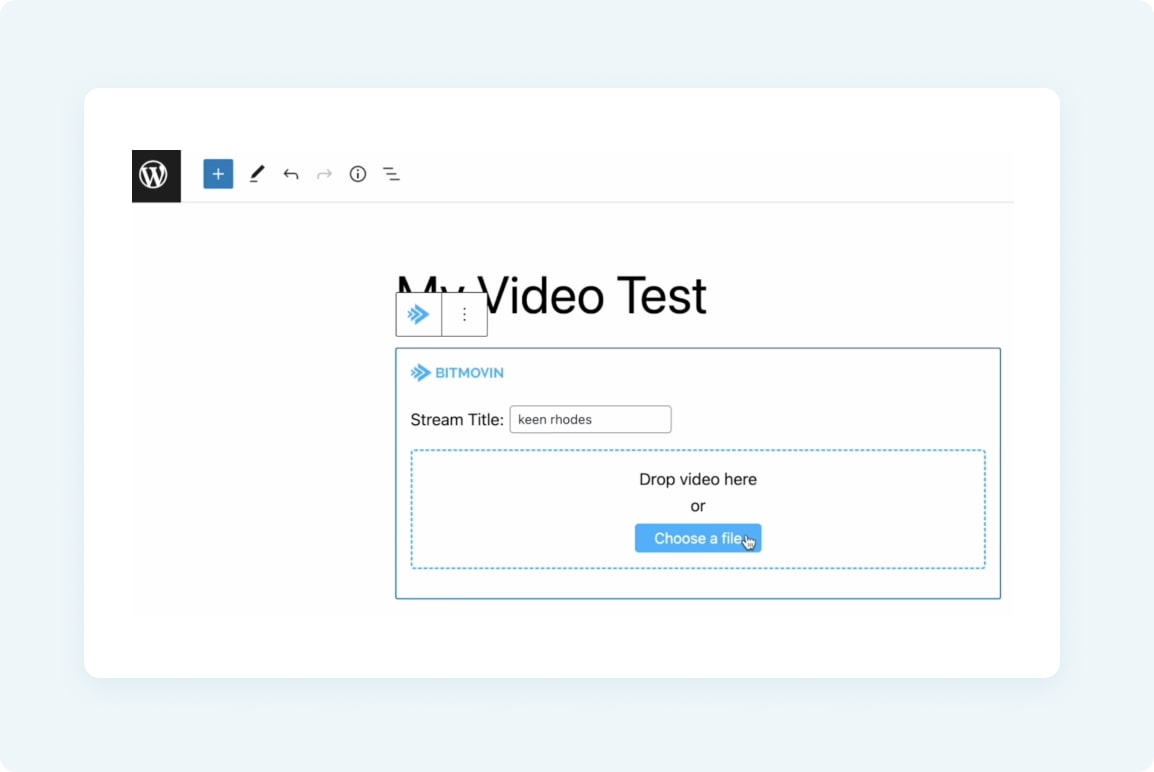Click the Drop video here text

pos(698,479)
